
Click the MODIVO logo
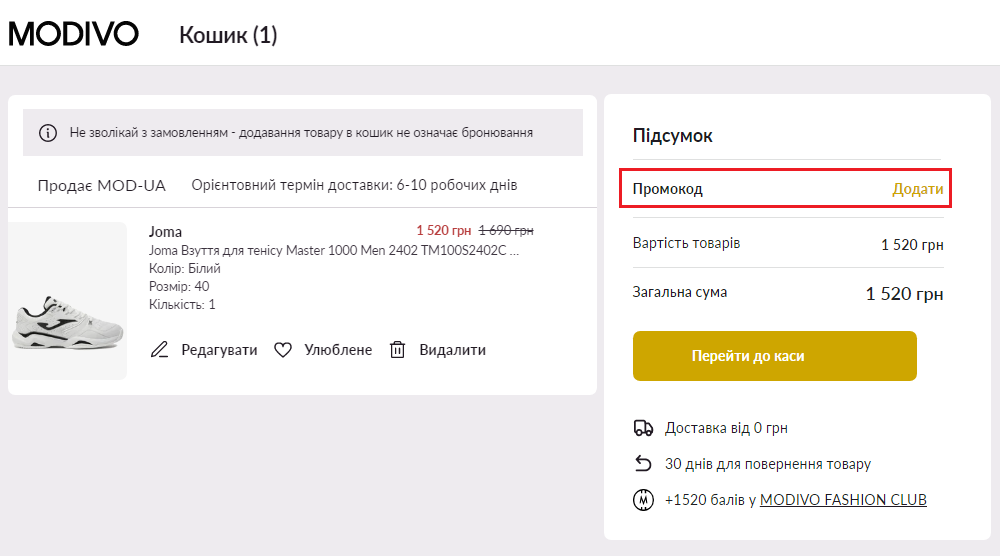tap(73, 34)
